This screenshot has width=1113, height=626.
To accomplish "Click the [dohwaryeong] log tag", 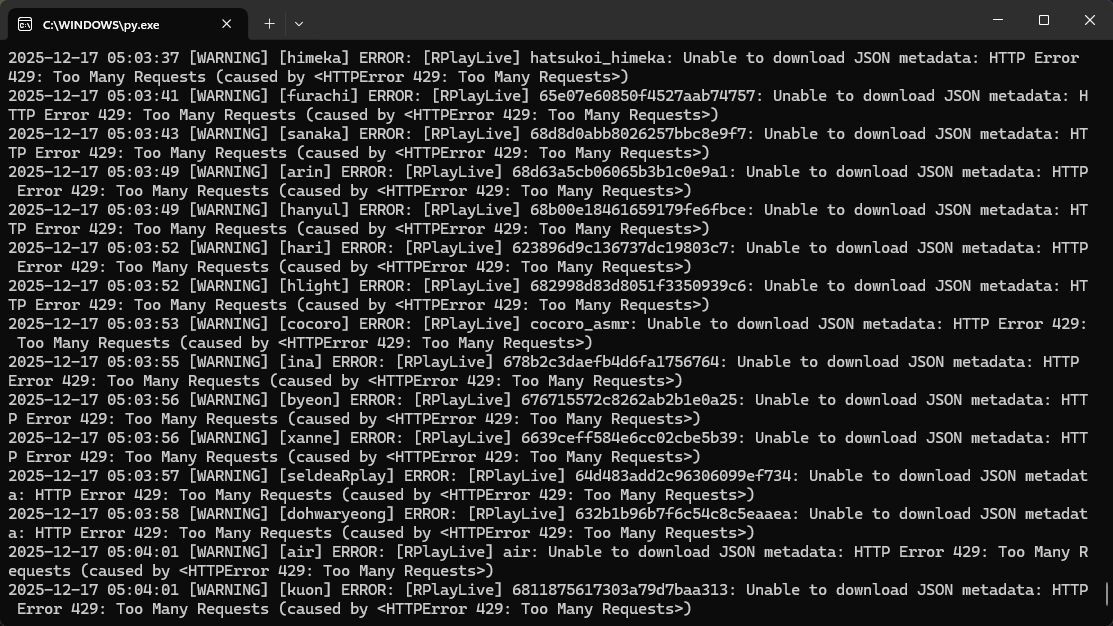I will tap(337, 513).
